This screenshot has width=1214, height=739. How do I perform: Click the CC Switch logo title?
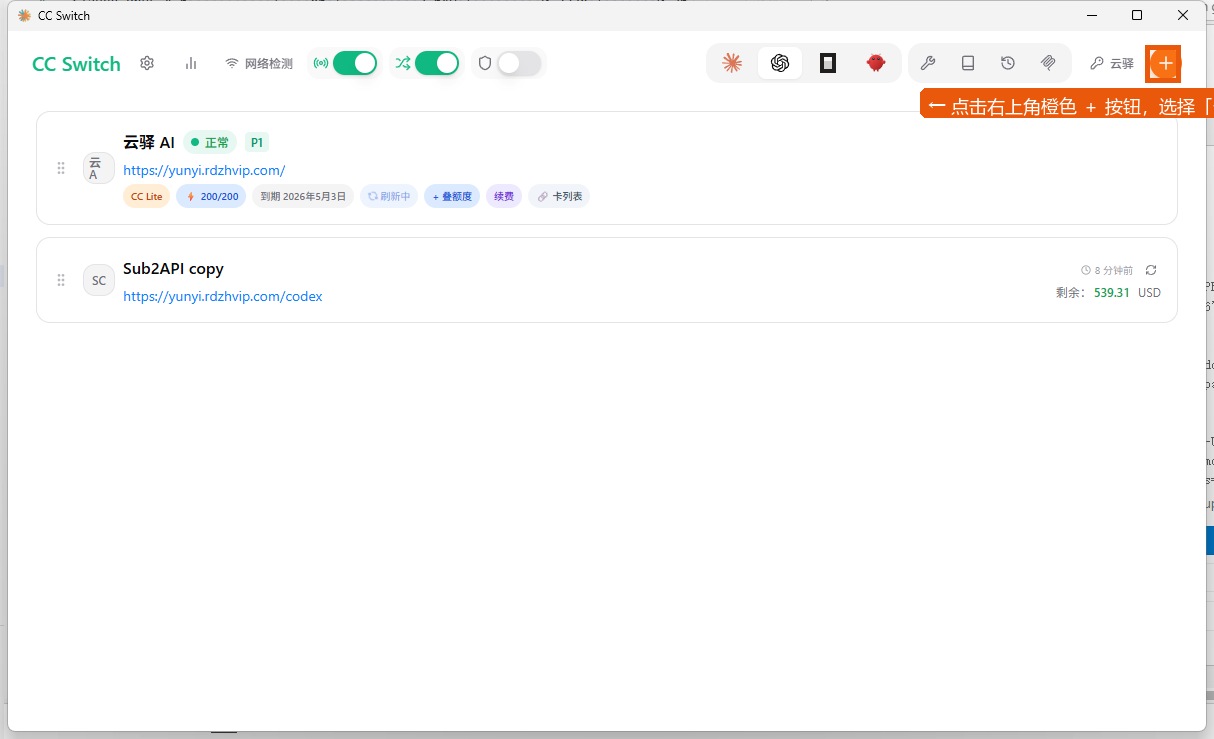click(76, 64)
